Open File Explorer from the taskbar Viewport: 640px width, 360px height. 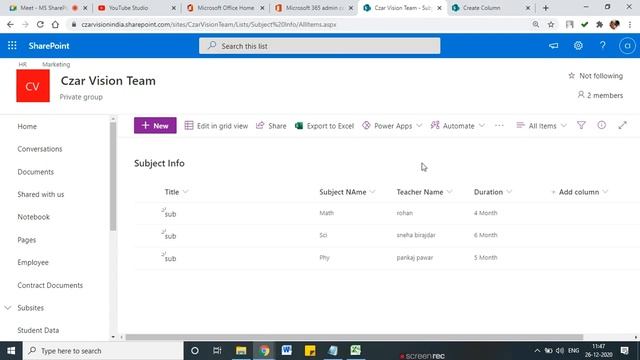(x=241, y=351)
